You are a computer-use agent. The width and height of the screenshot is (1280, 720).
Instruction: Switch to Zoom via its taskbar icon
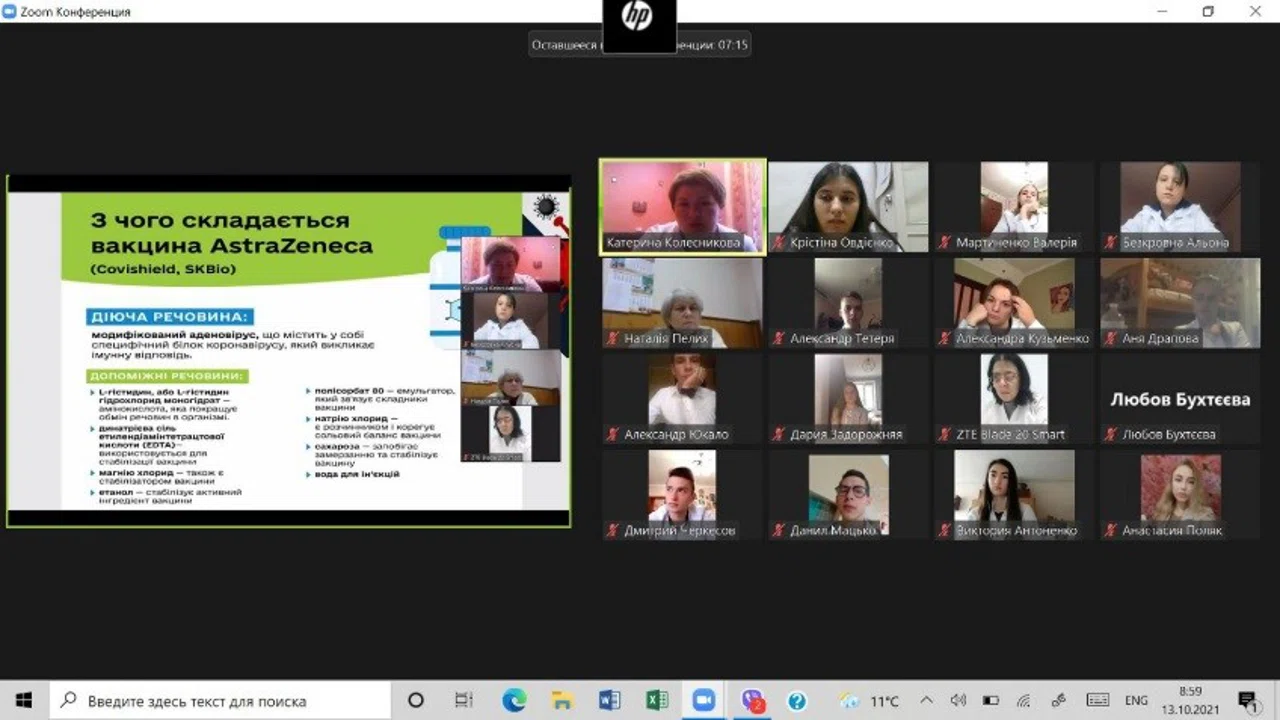click(x=705, y=700)
